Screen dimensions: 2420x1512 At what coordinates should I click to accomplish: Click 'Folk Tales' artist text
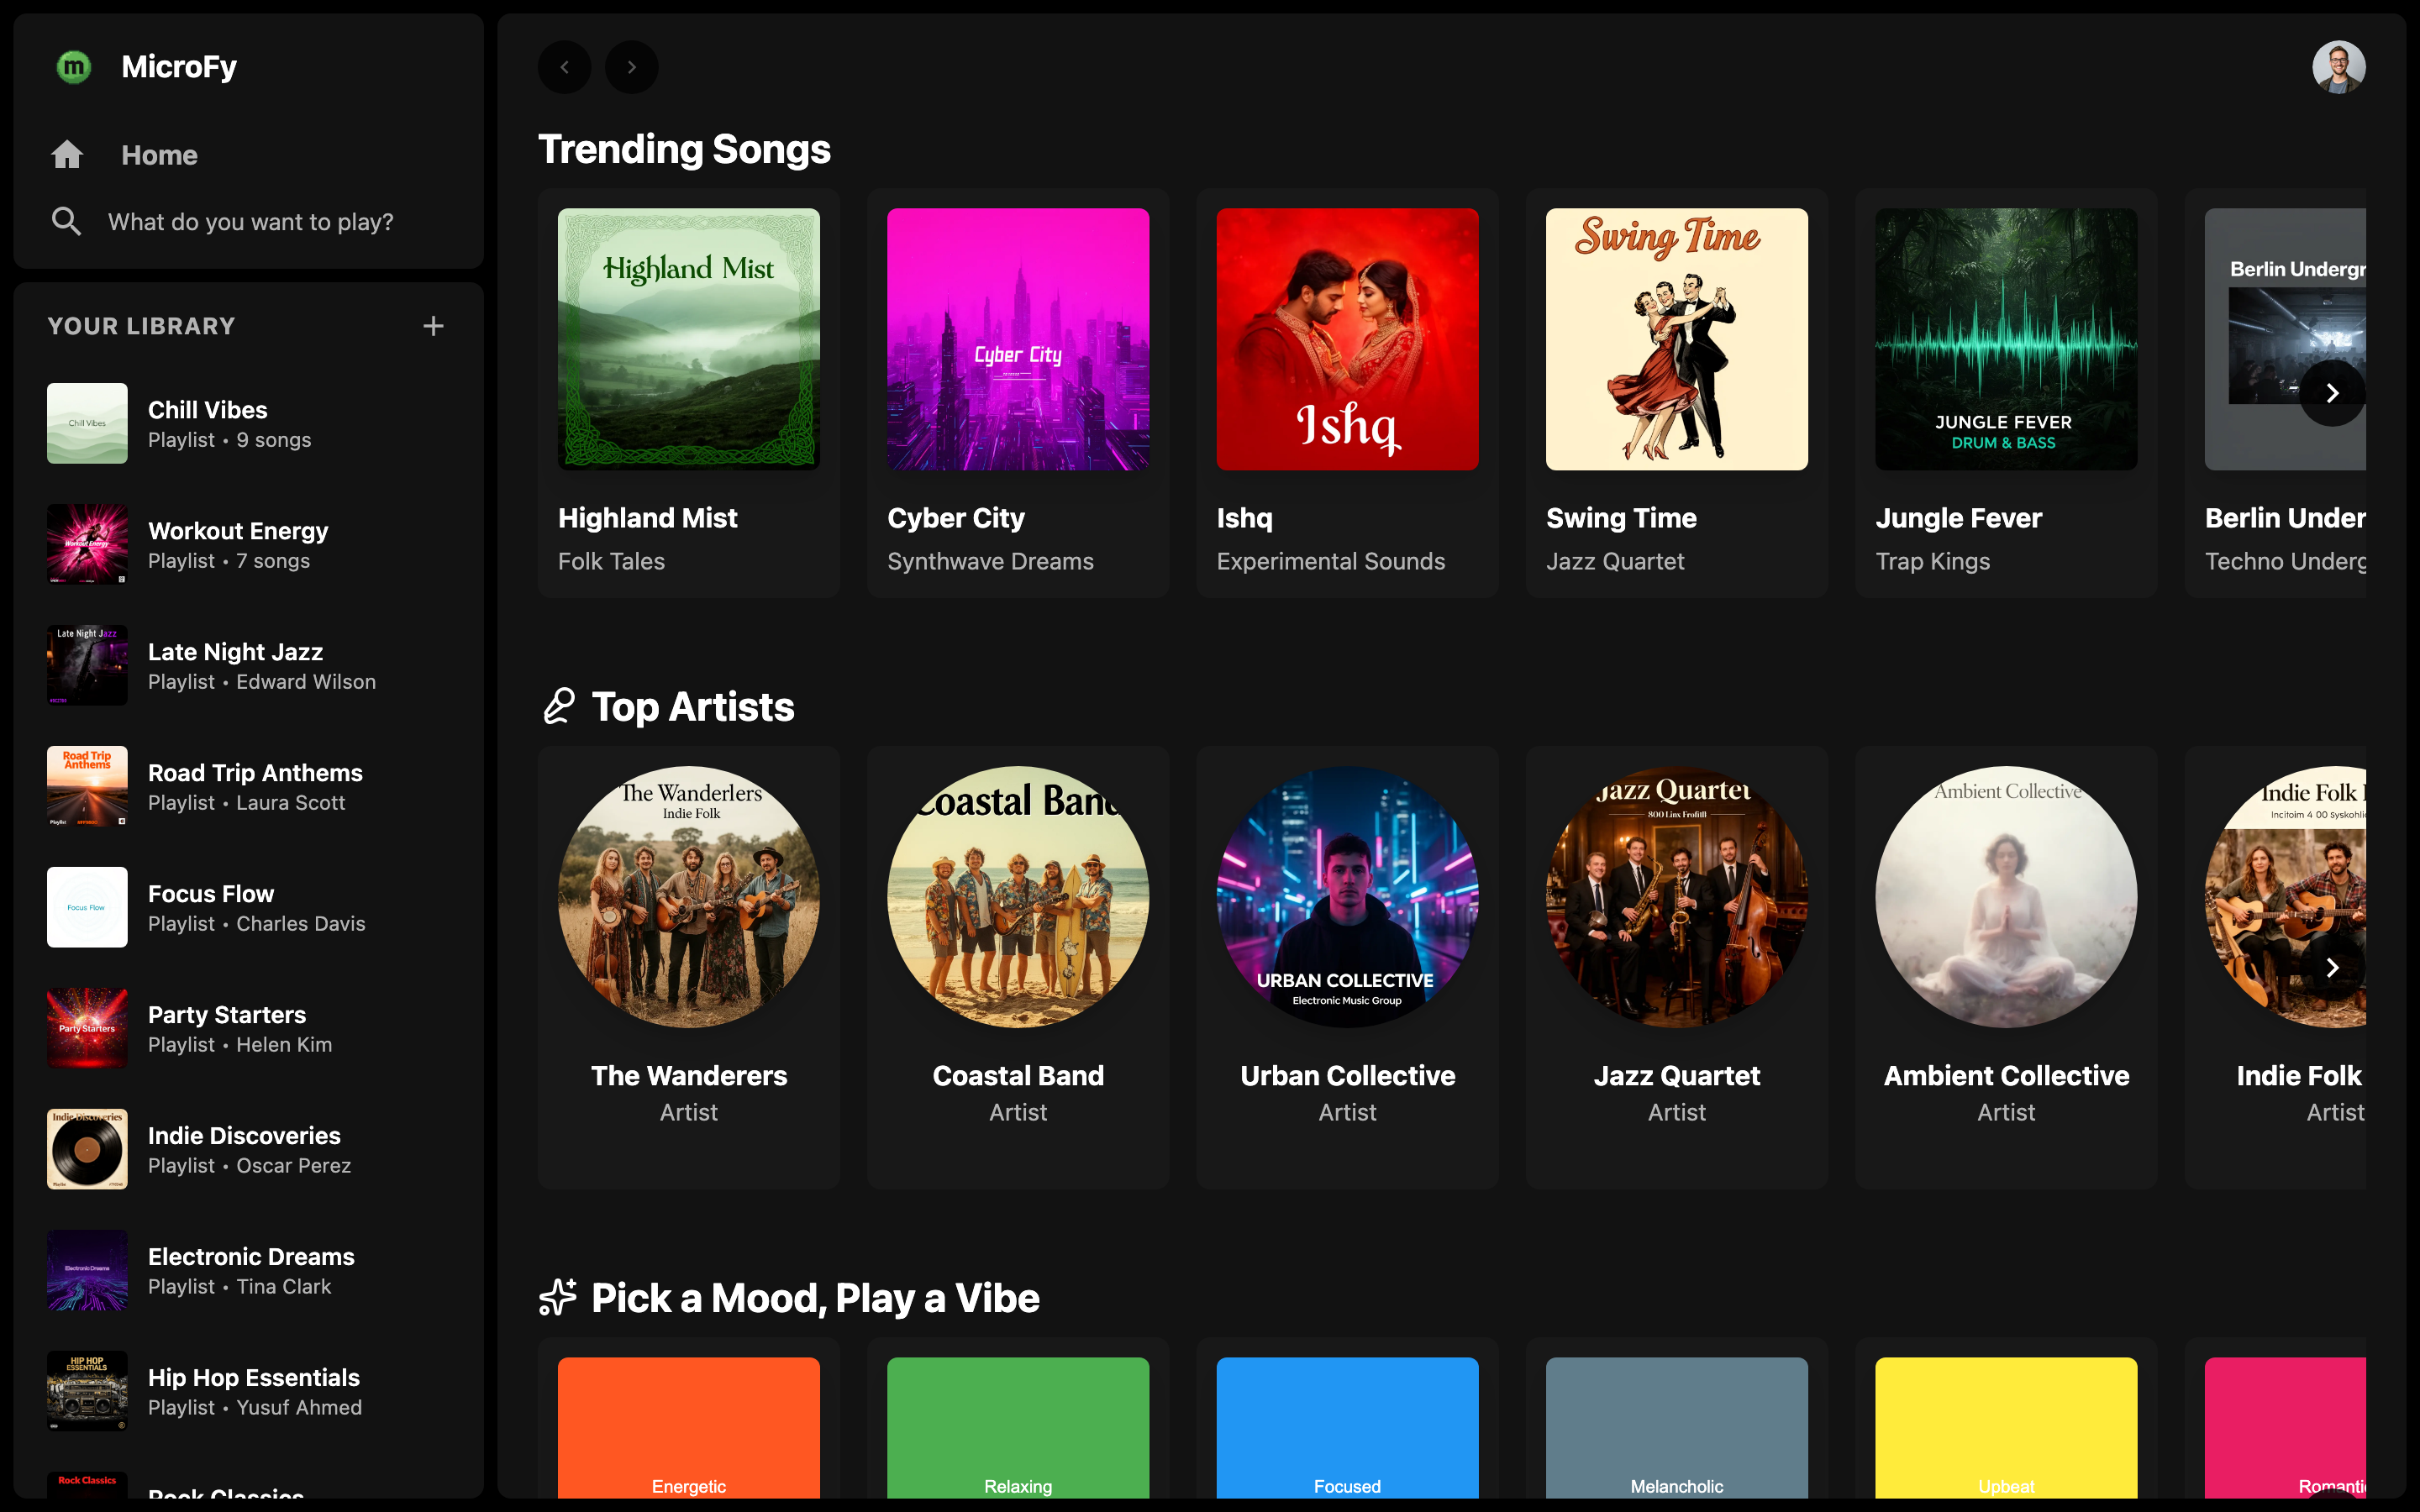click(611, 561)
